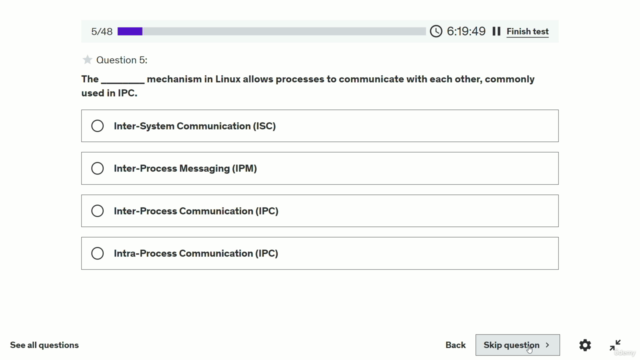Click the Inter-System Communication (ISC) answer text
Image resolution: width=640 pixels, height=360 pixels.
point(195,126)
